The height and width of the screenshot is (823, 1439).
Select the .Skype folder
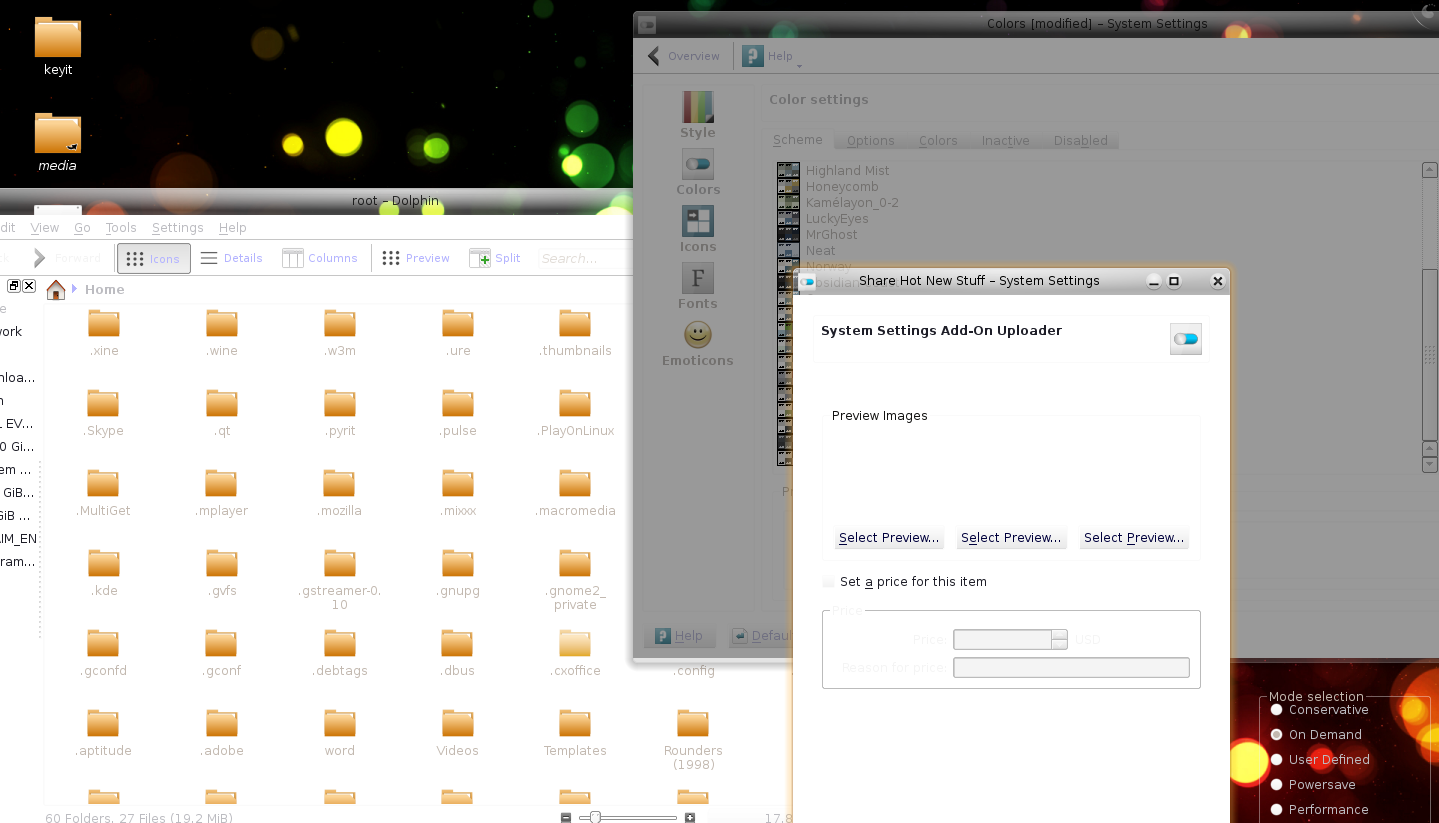coord(104,413)
